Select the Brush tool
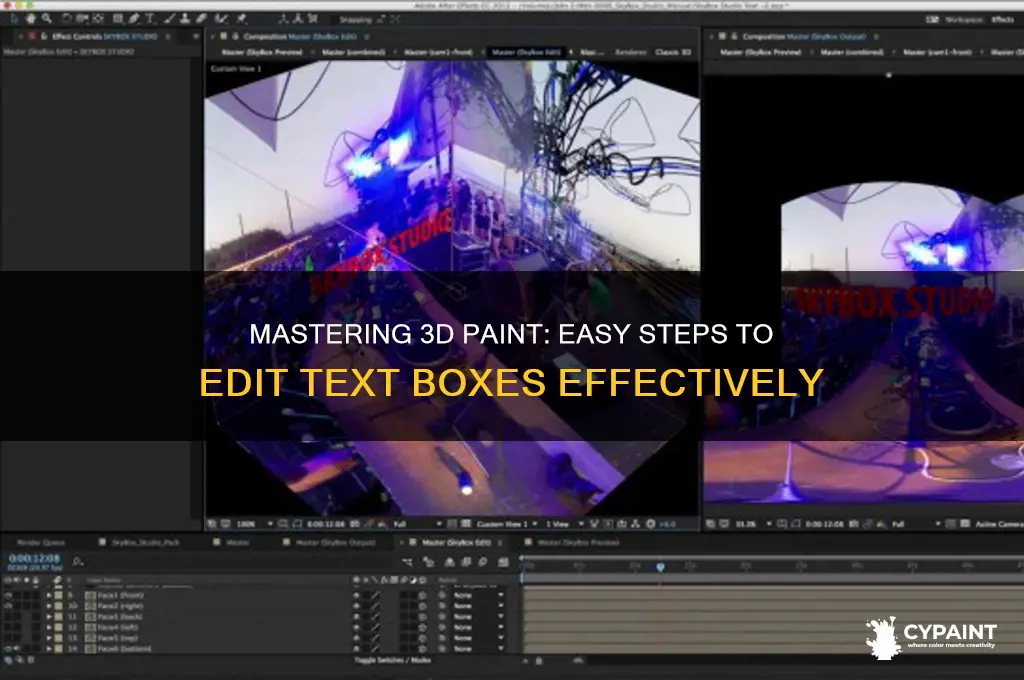Screen dimensions: 1024x680 point(170,19)
